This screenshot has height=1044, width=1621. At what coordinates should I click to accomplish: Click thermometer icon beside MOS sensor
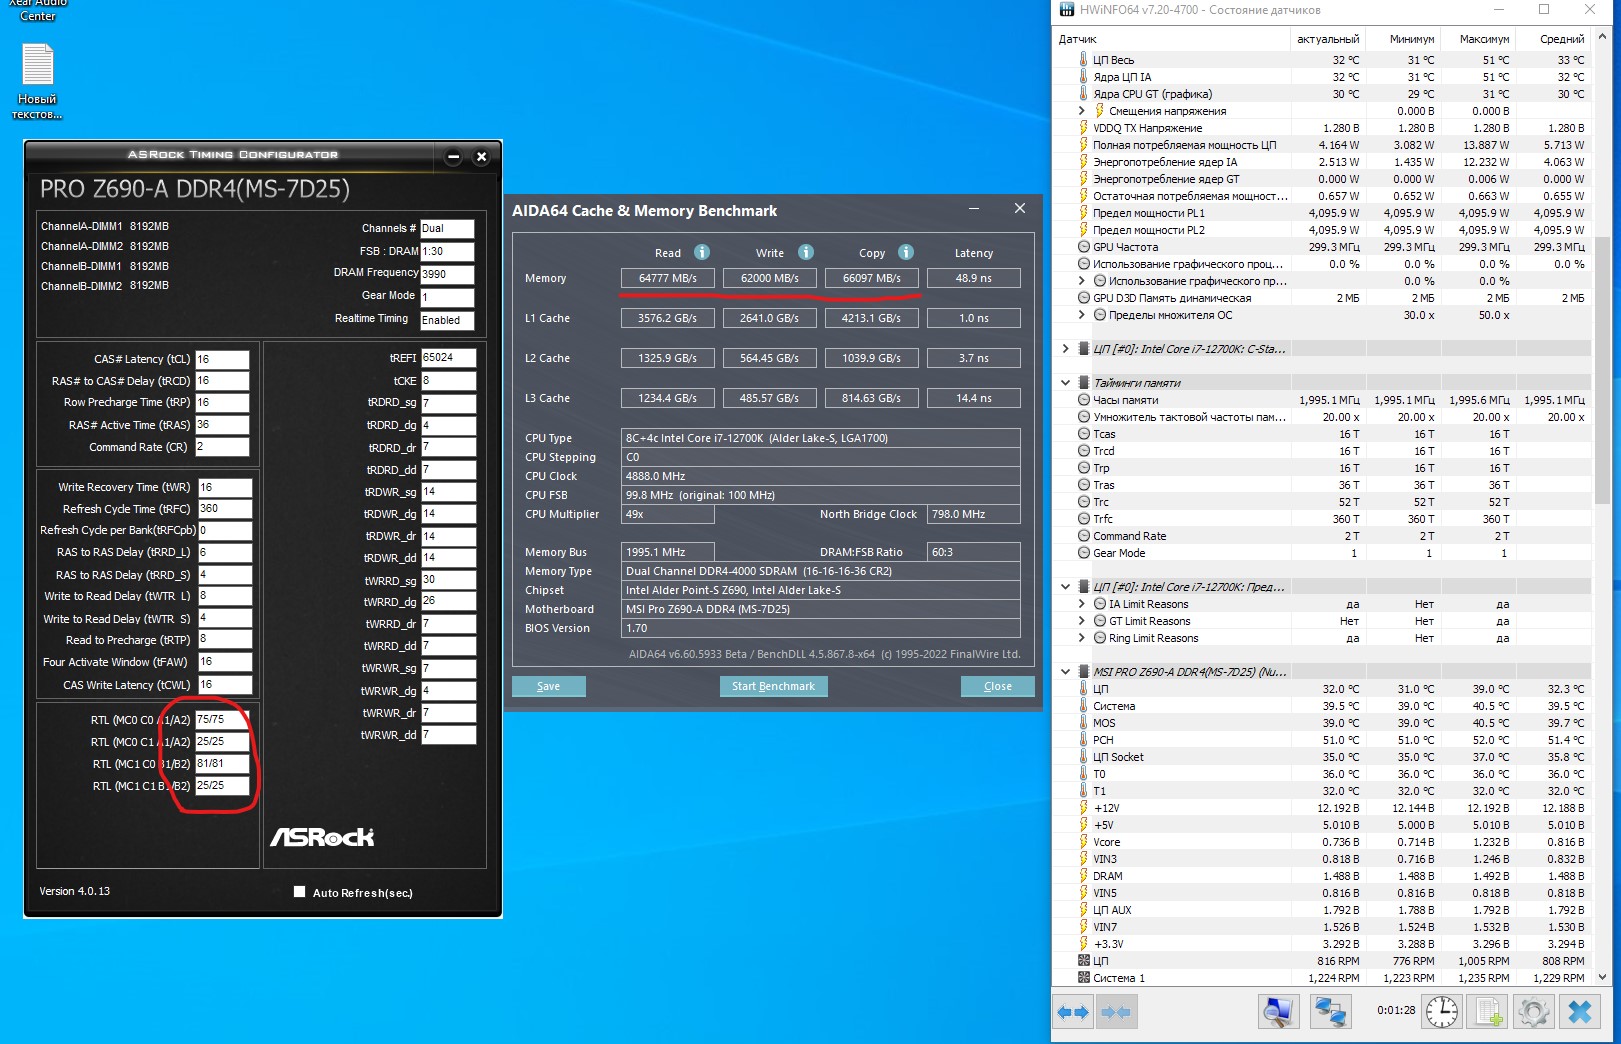[x=1083, y=723]
